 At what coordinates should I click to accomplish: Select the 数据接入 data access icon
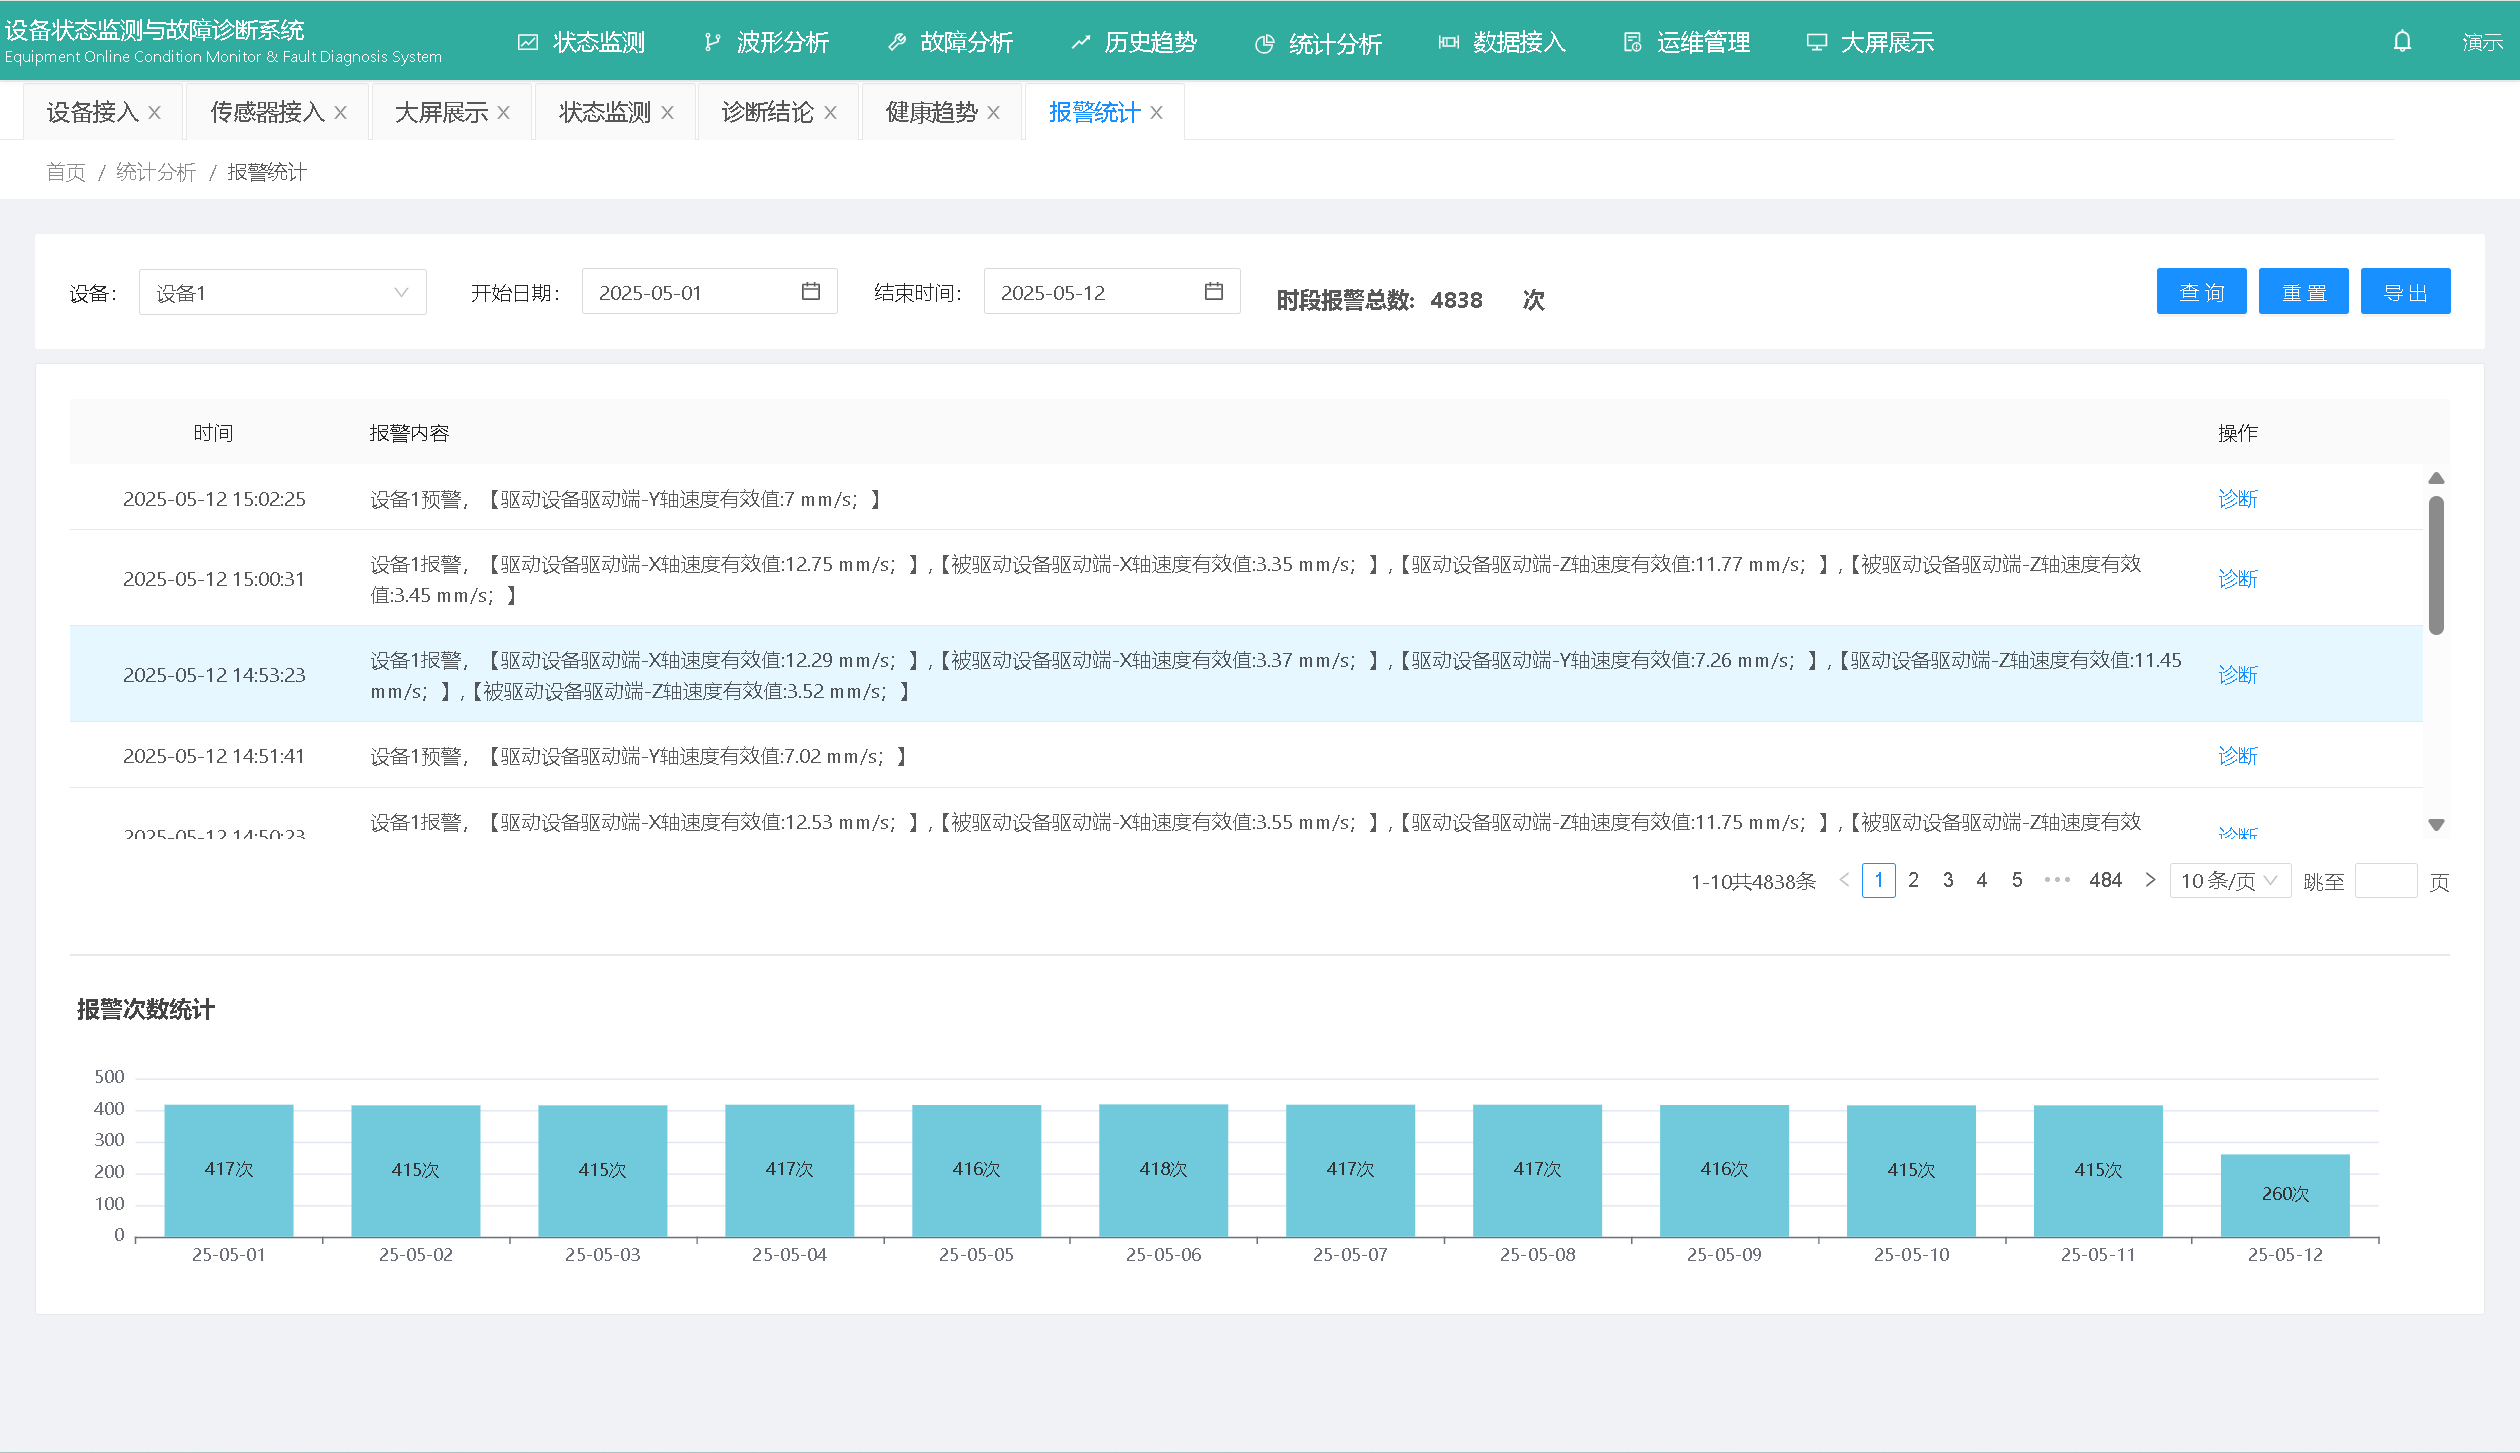[1447, 42]
